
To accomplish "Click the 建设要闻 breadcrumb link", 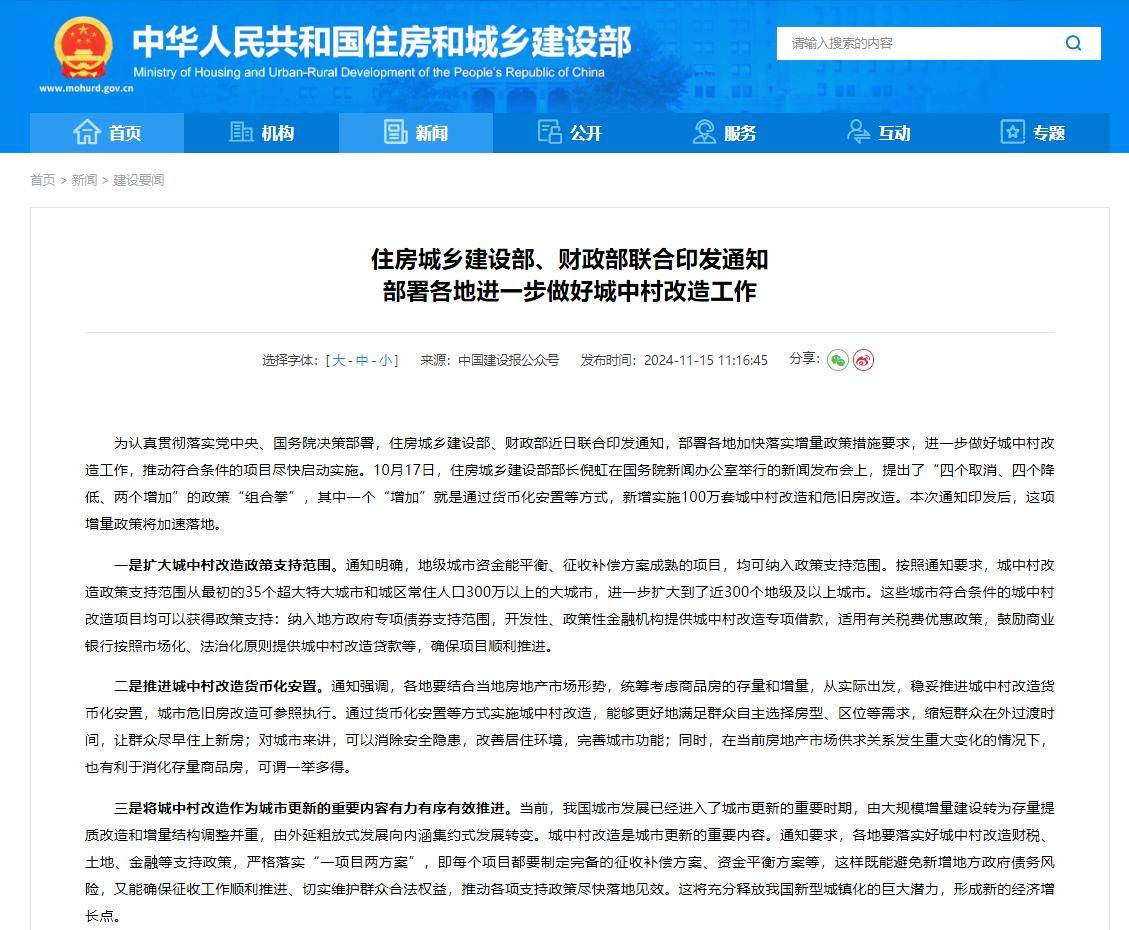I will [x=138, y=180].
